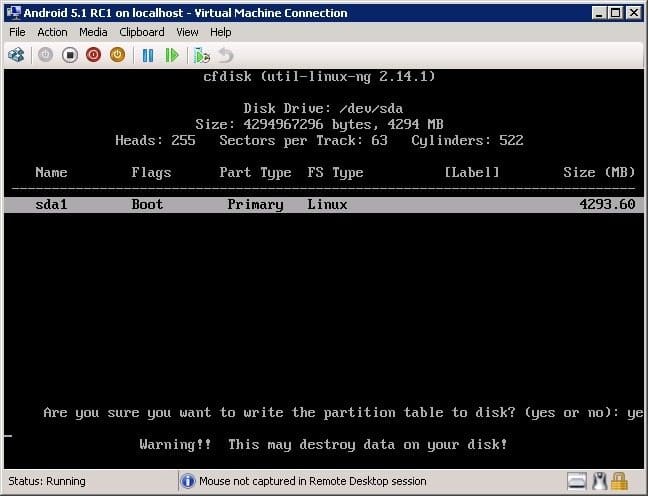The height and width of the screenshot is (496, 648).
Task: Open the View menu
Action: point(187,32)
